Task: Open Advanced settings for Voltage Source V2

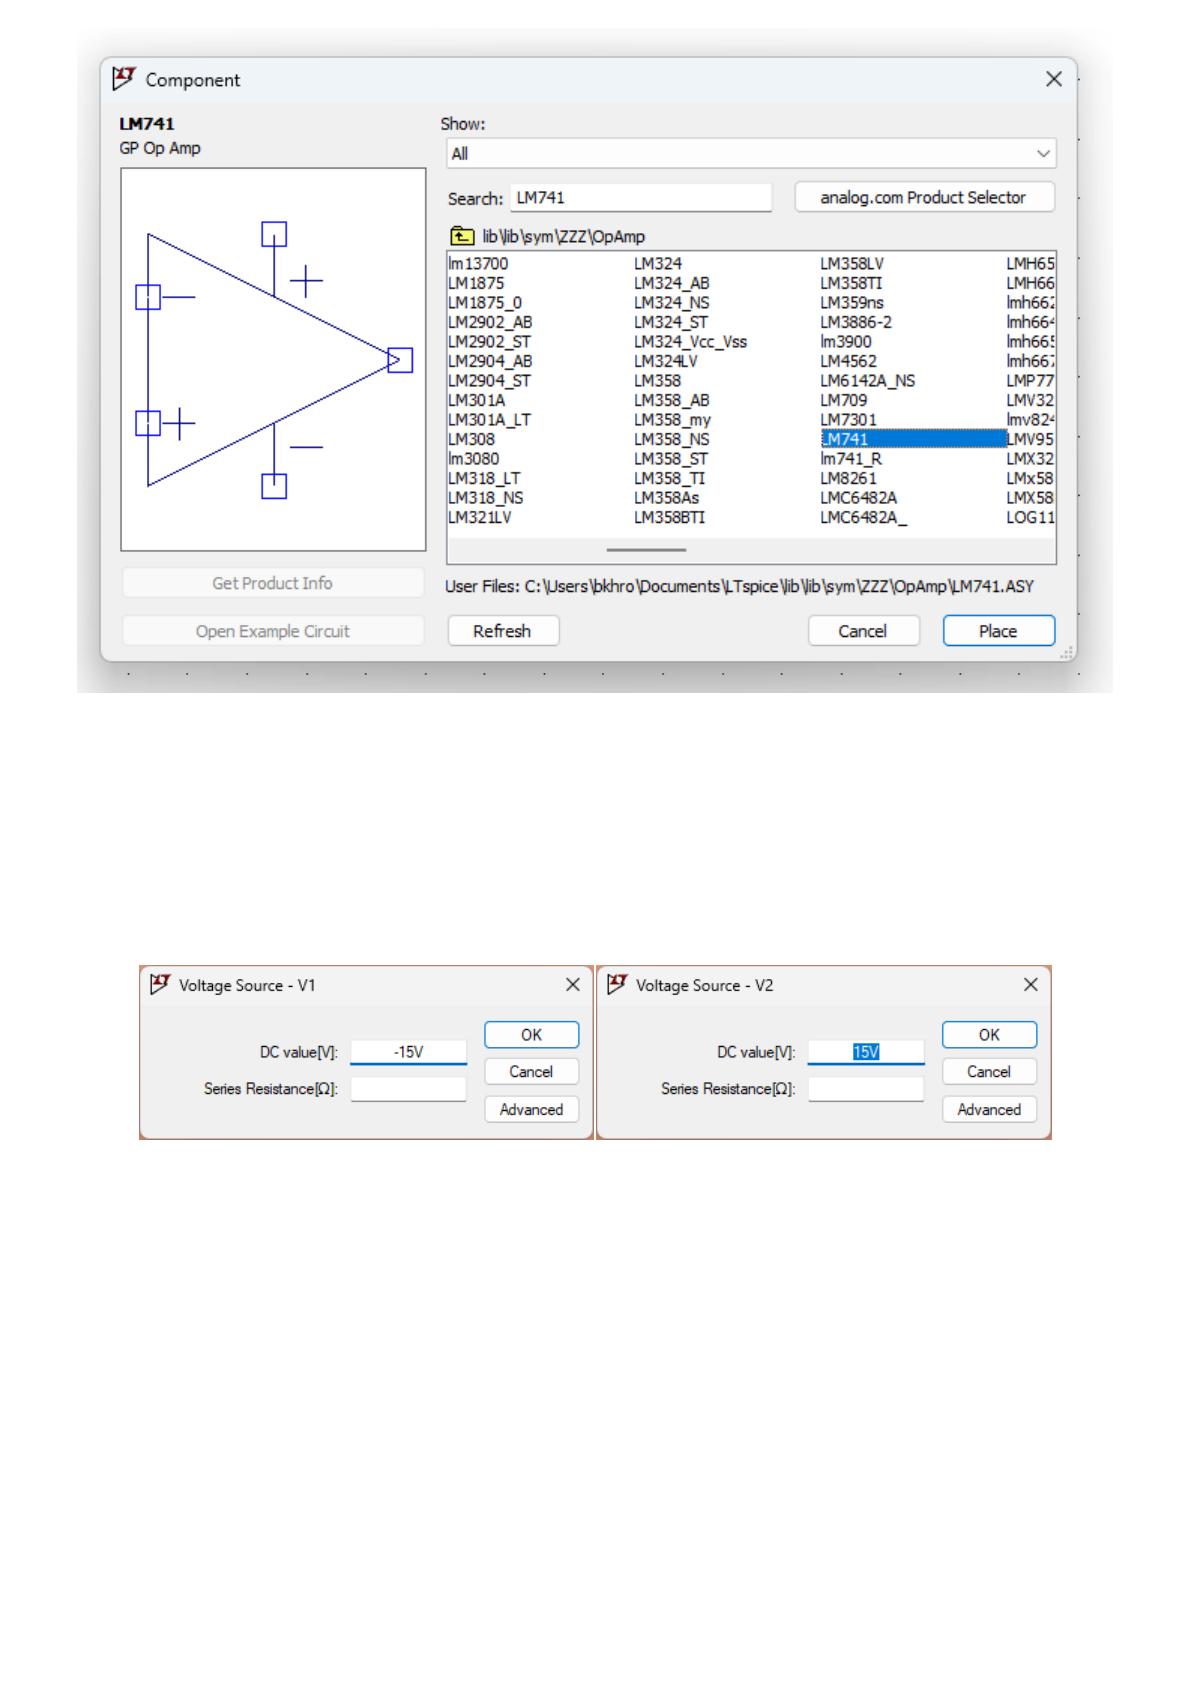Action: [988, 1110]
